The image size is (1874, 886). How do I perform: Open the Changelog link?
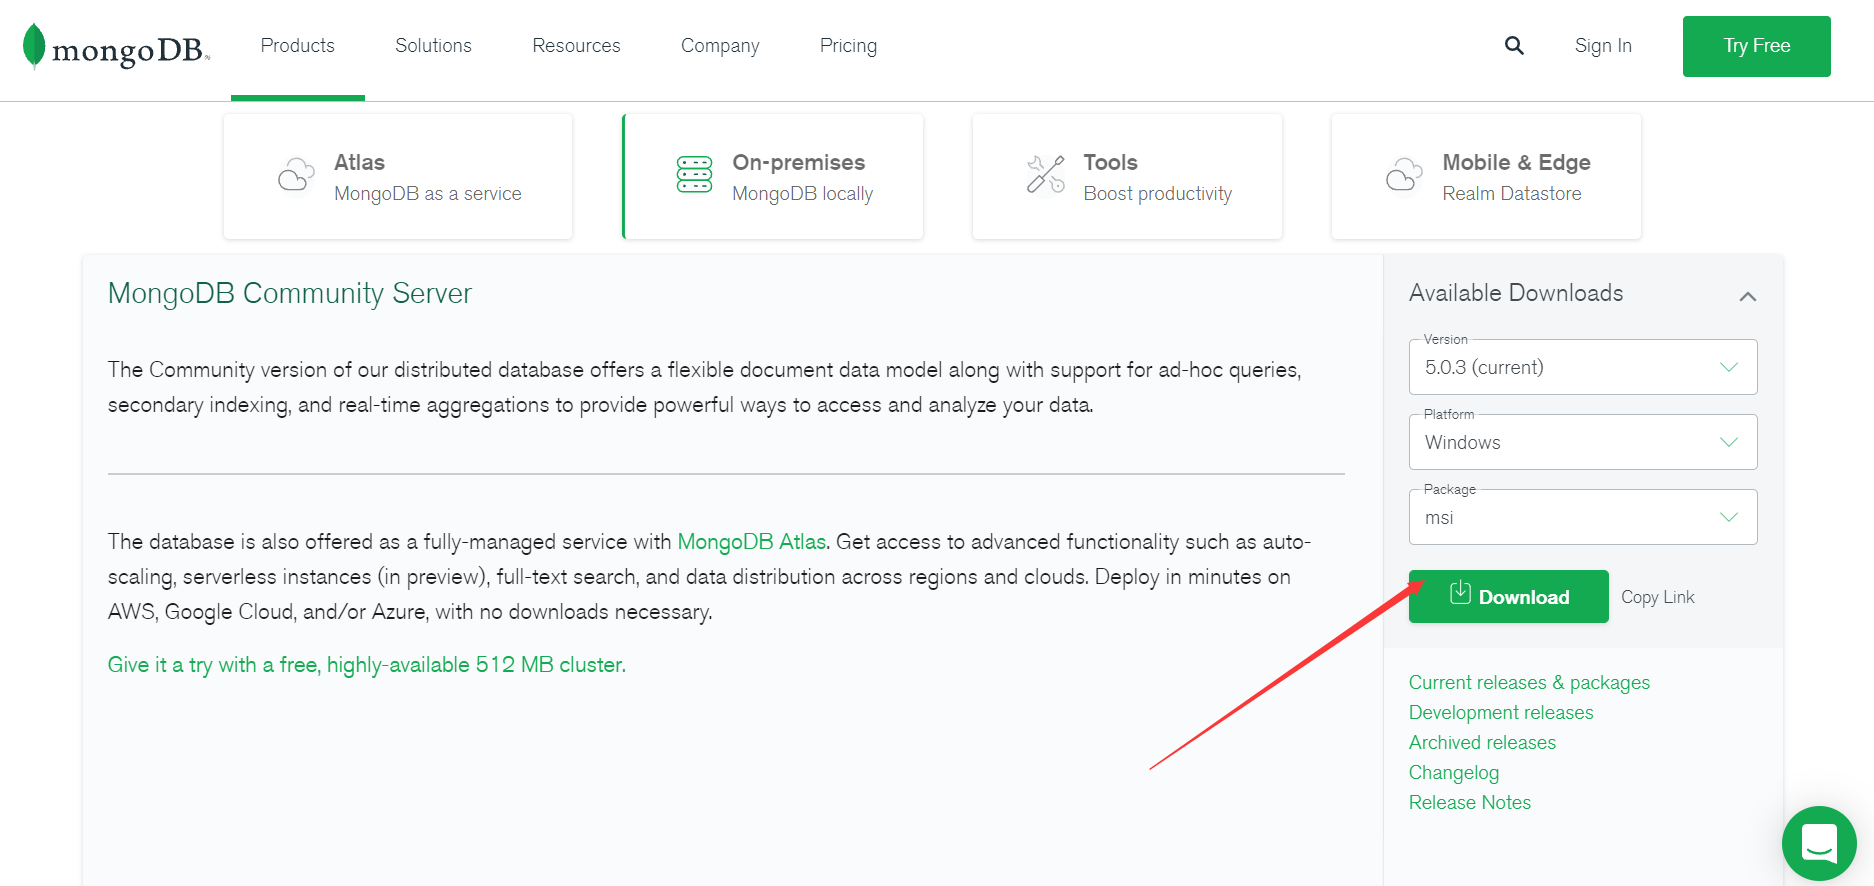click(1454, 772)
